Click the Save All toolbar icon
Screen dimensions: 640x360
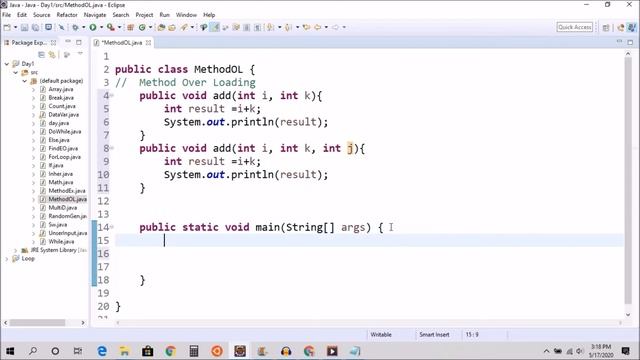(36, 27)
